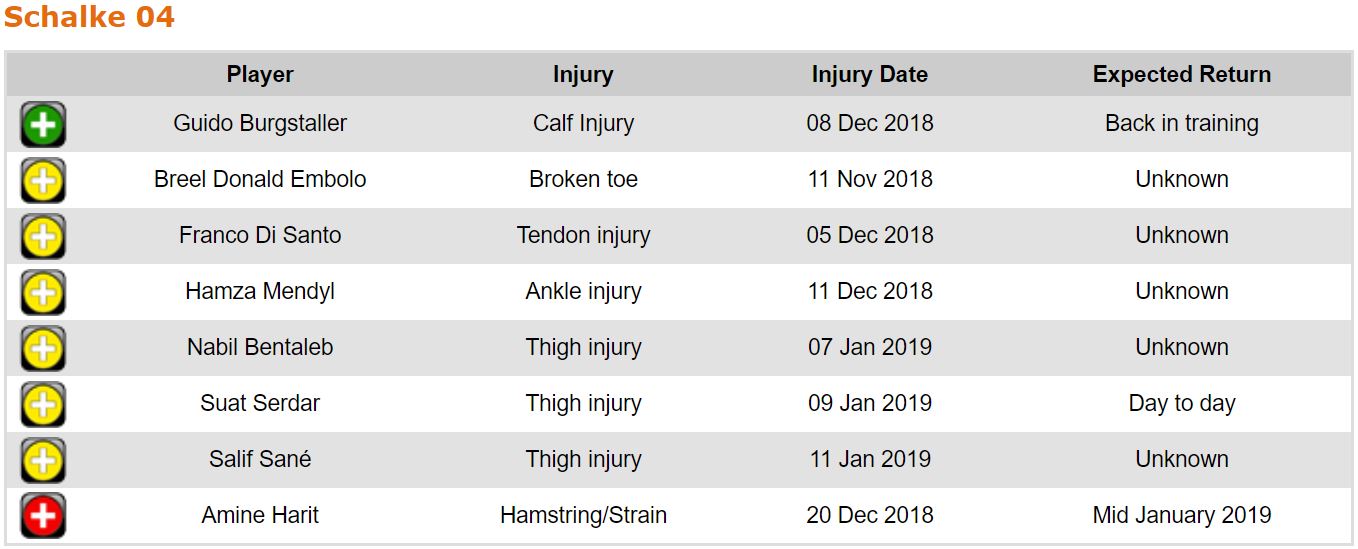Click the yellow injury icon next to Franco Di Santo

[x=43, y=237]
